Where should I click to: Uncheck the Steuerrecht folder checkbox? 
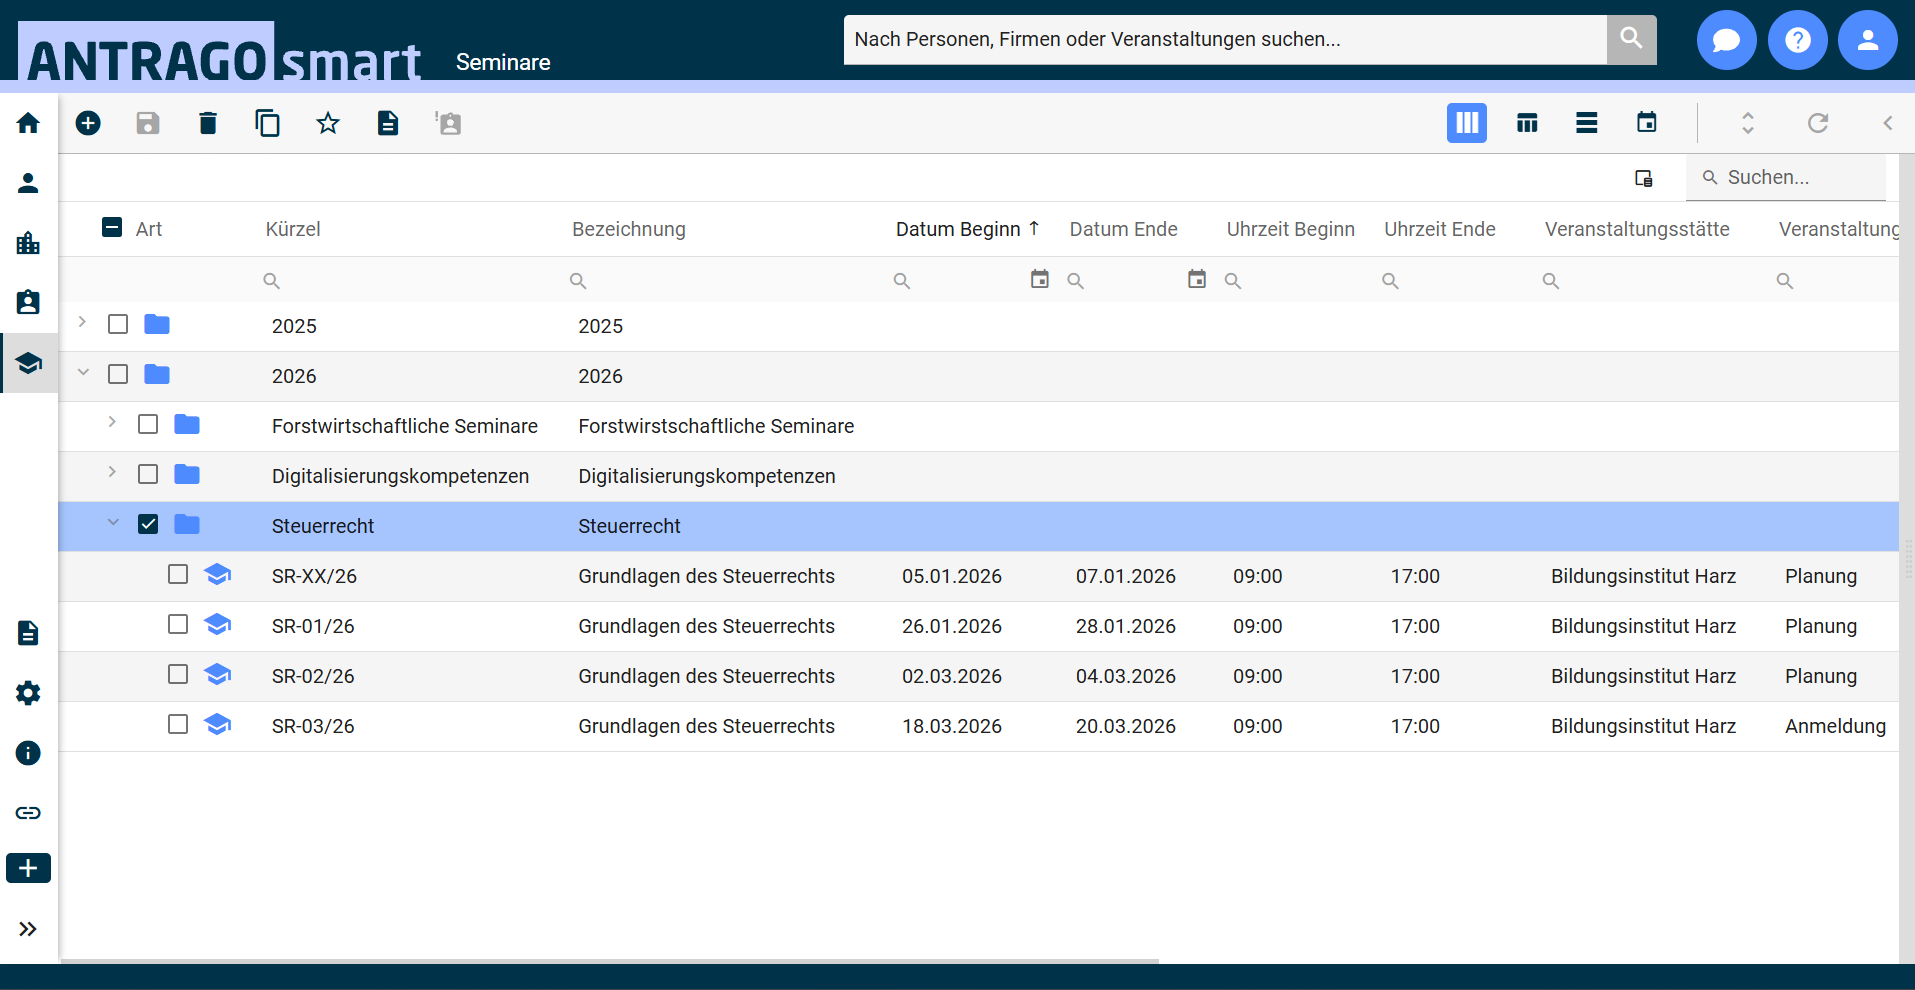coord(148,525)
